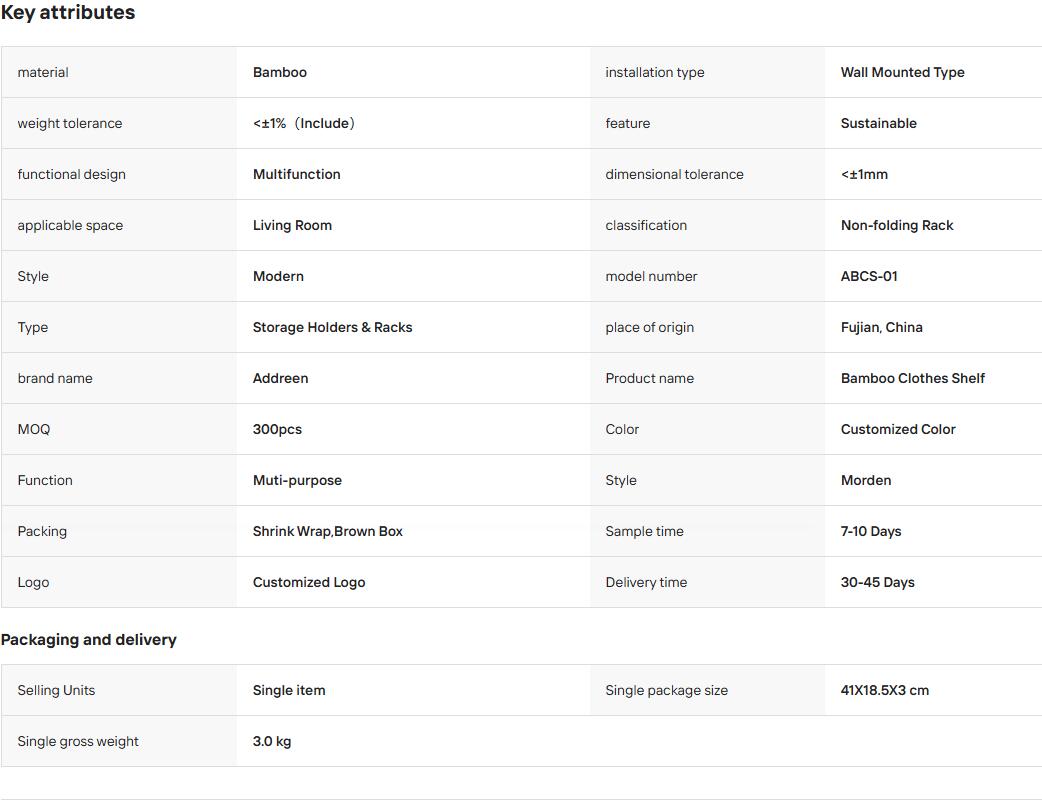Image resolution: width=1042 pixels, height=800 pixels.
Task: Click Shrink Wrap,Brown Box packing value
Action: [x=328, y=532]
